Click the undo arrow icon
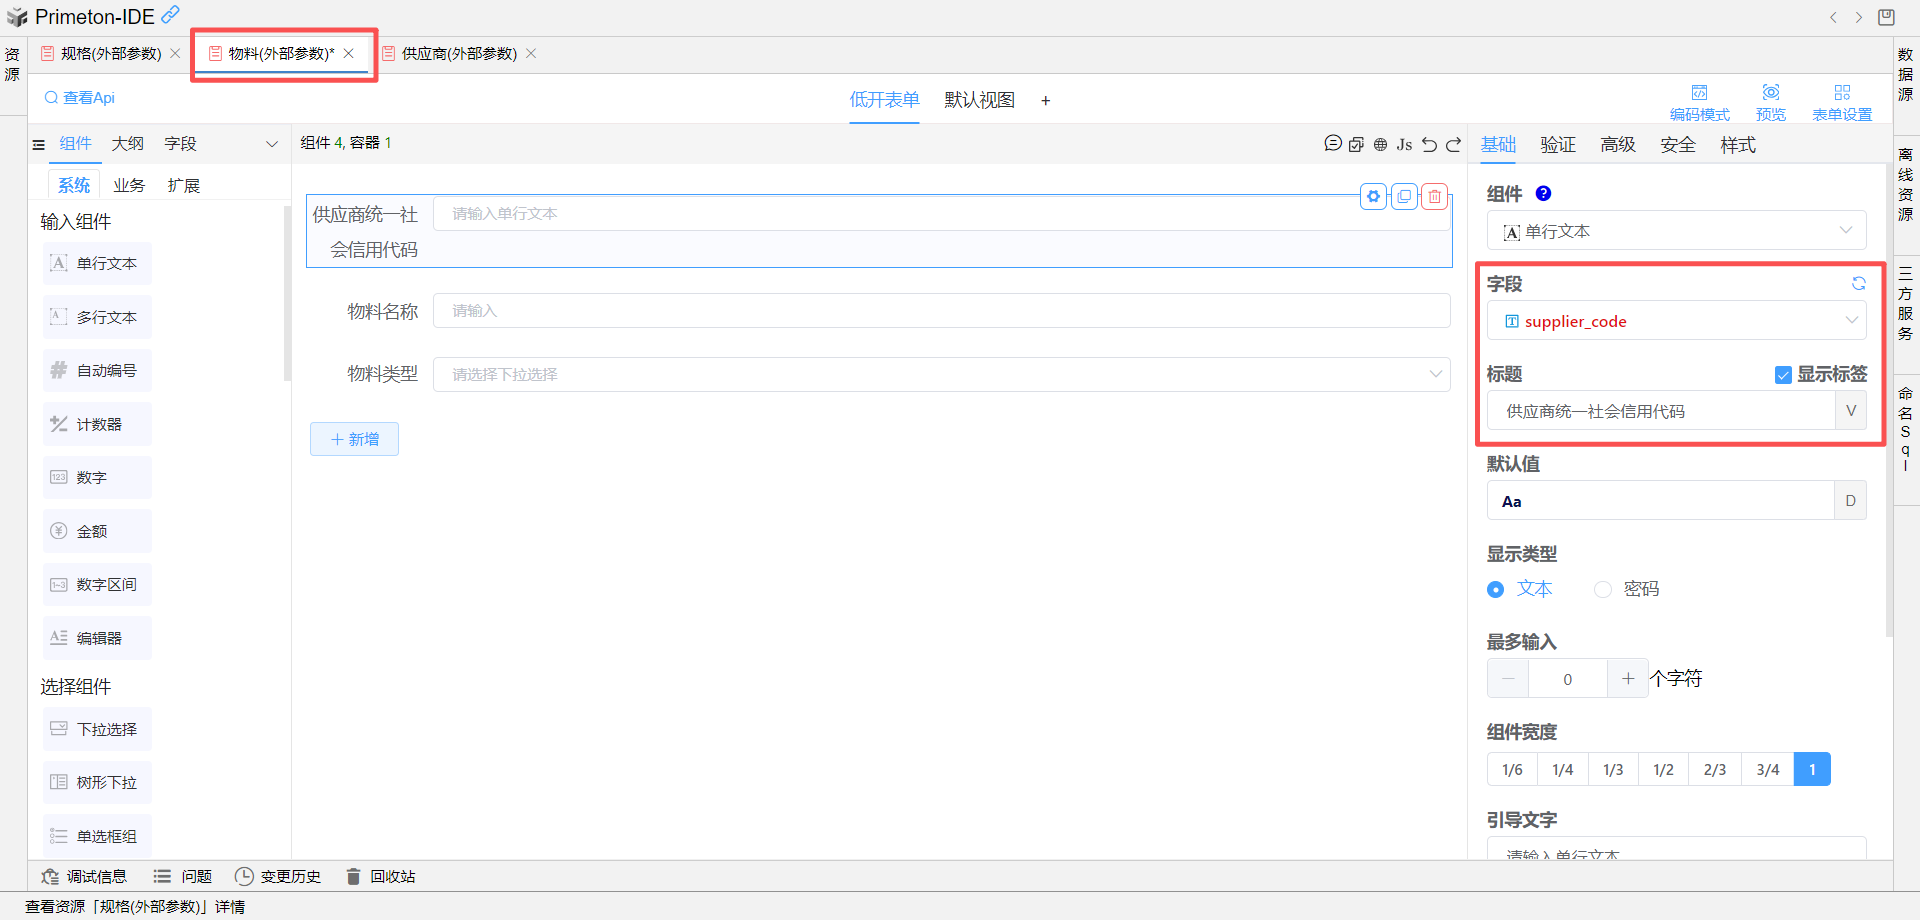 [x=1429, y=144]
